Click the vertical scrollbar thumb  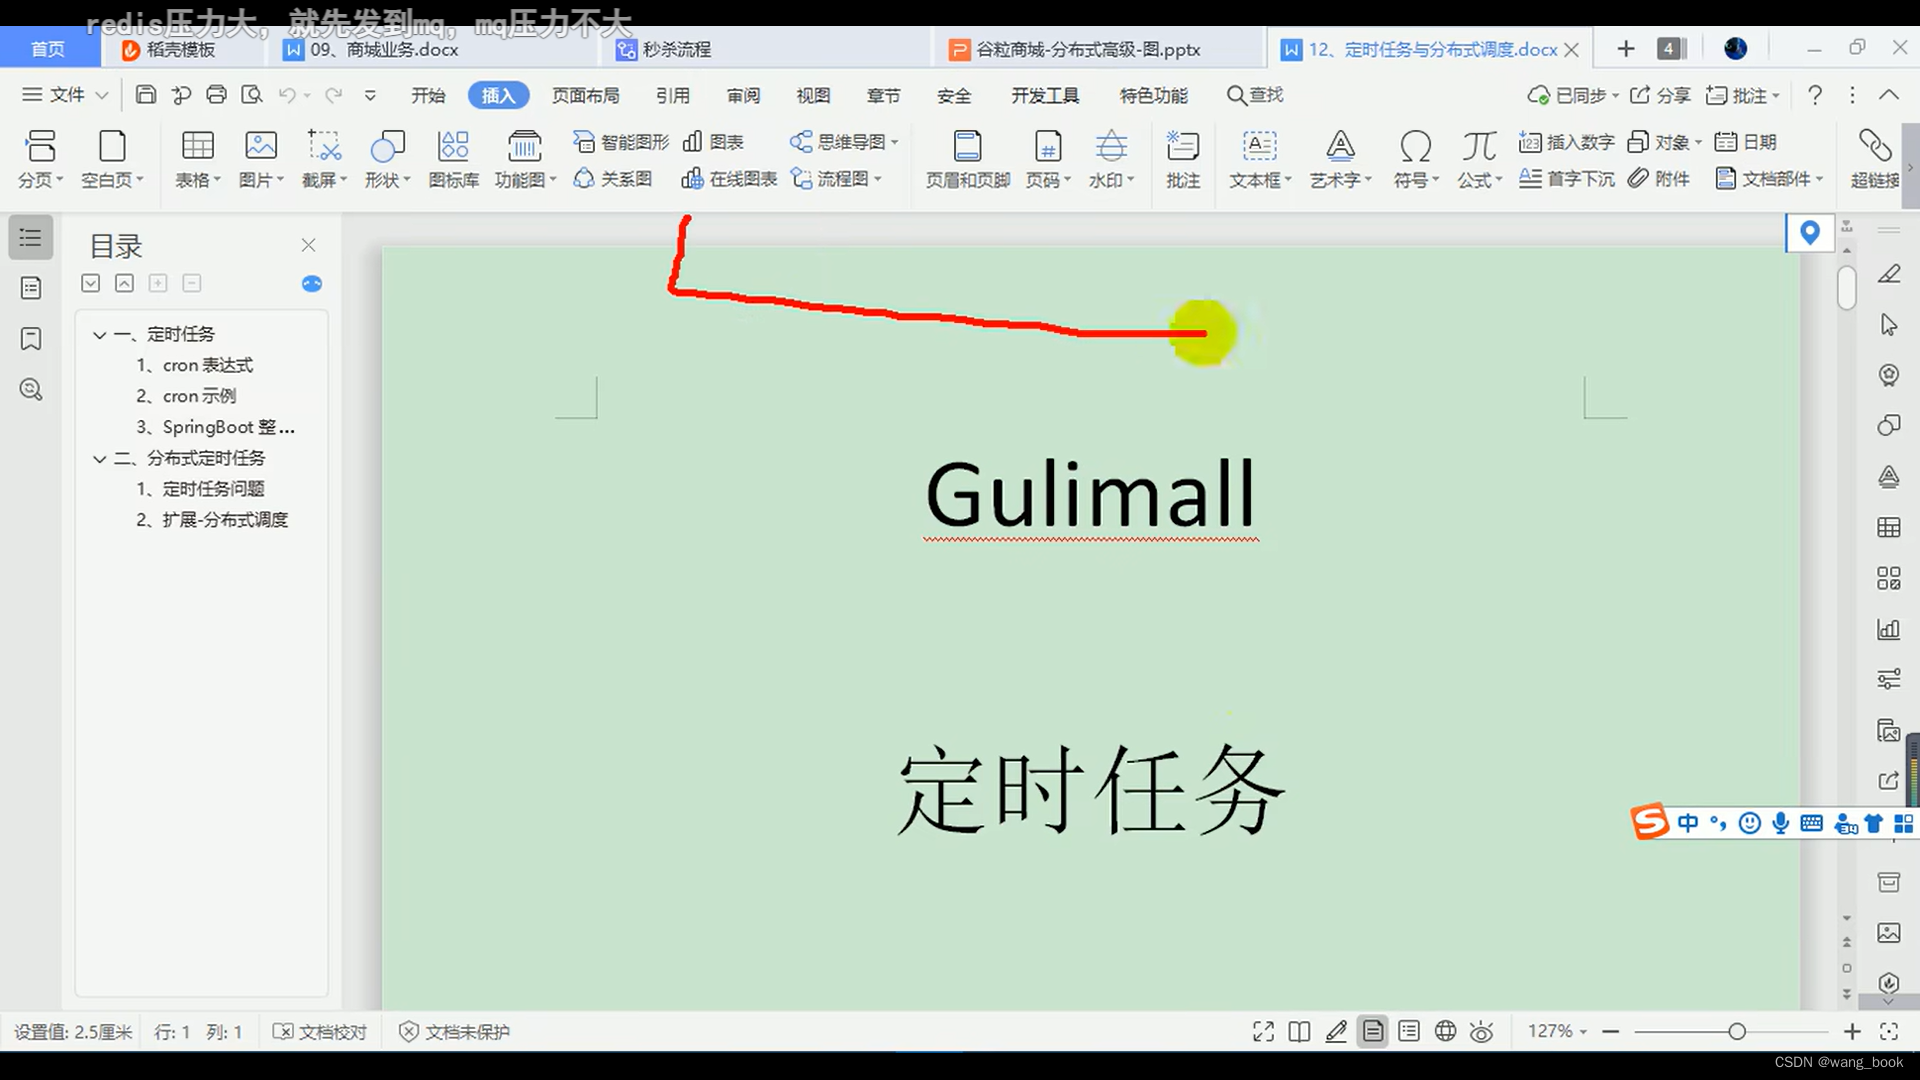pyautogui.click(x=1847, y=289)
